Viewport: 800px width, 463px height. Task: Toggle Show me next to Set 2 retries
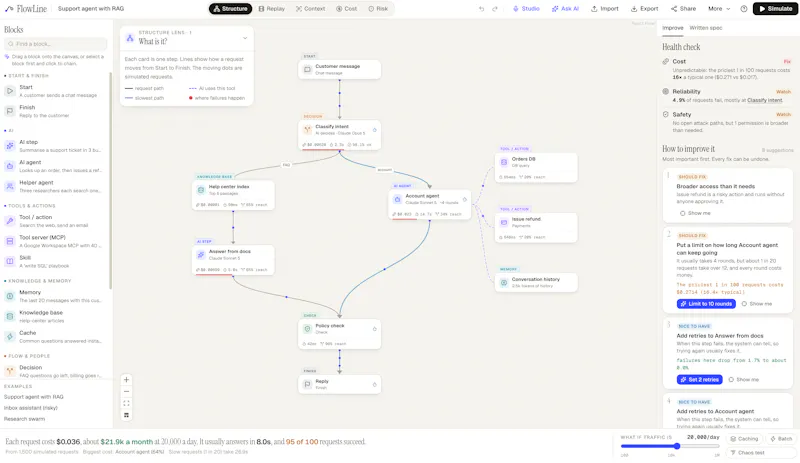pos(744,379)
